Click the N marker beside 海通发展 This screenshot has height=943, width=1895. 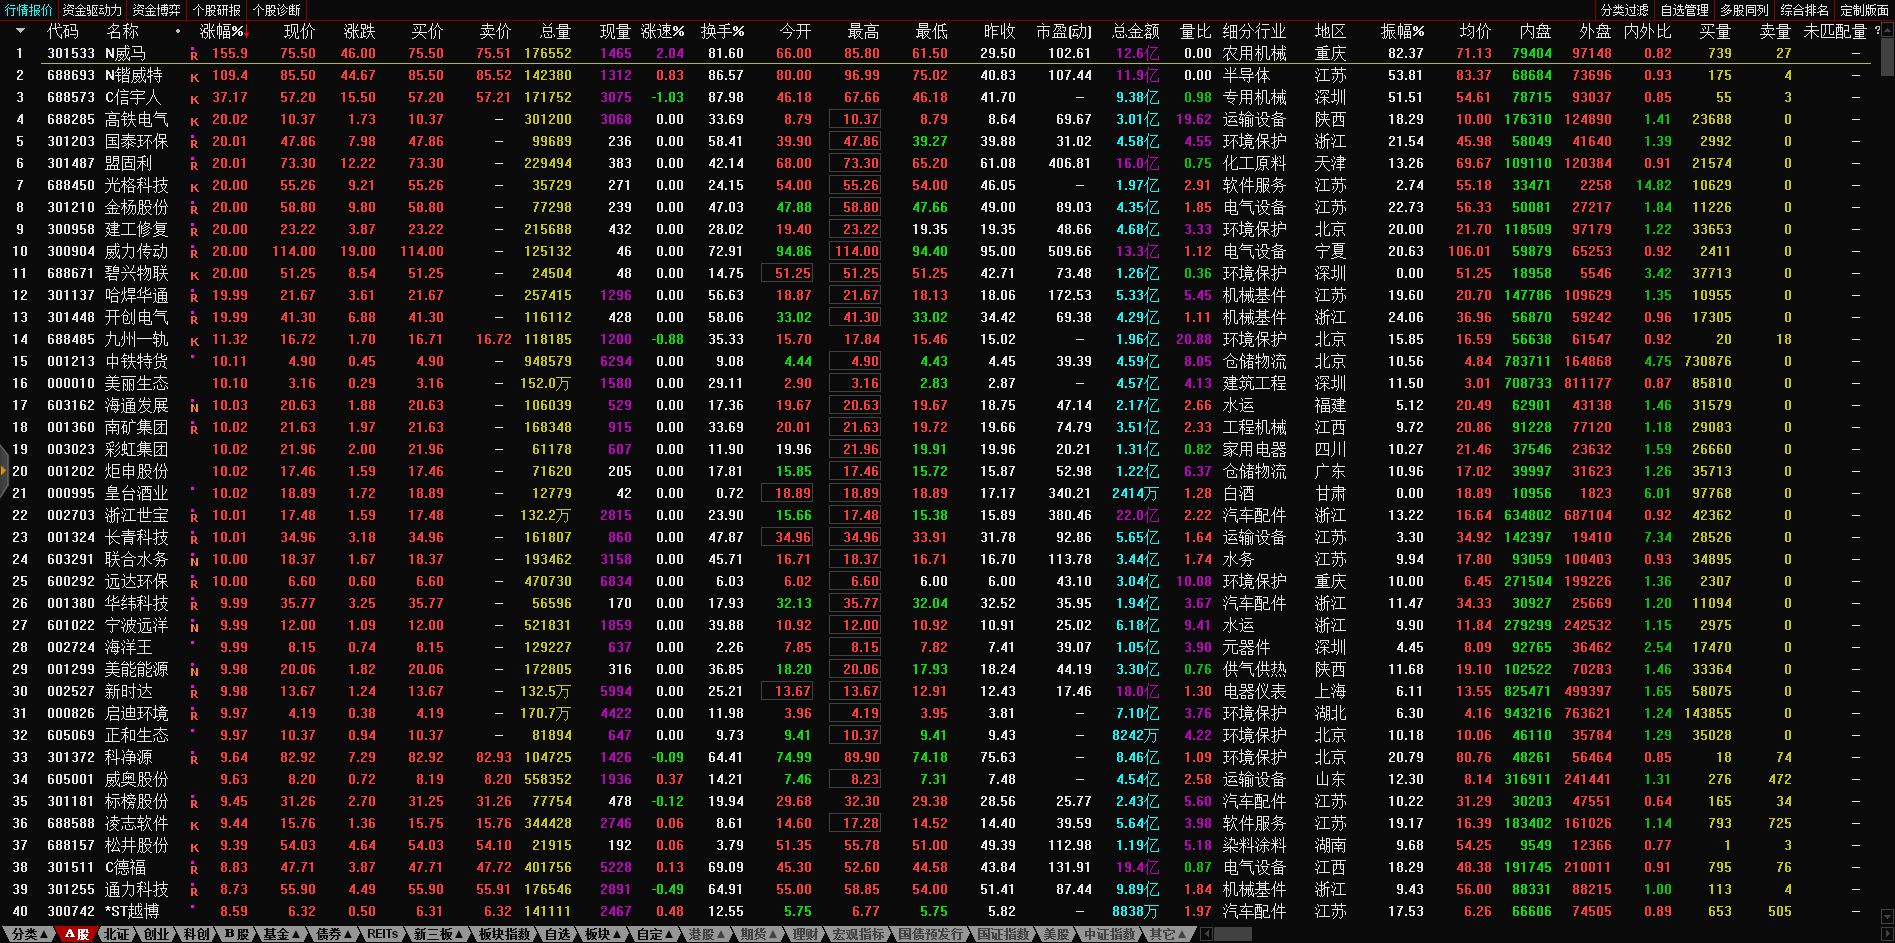pyautogui.click(x=194, y=407)
